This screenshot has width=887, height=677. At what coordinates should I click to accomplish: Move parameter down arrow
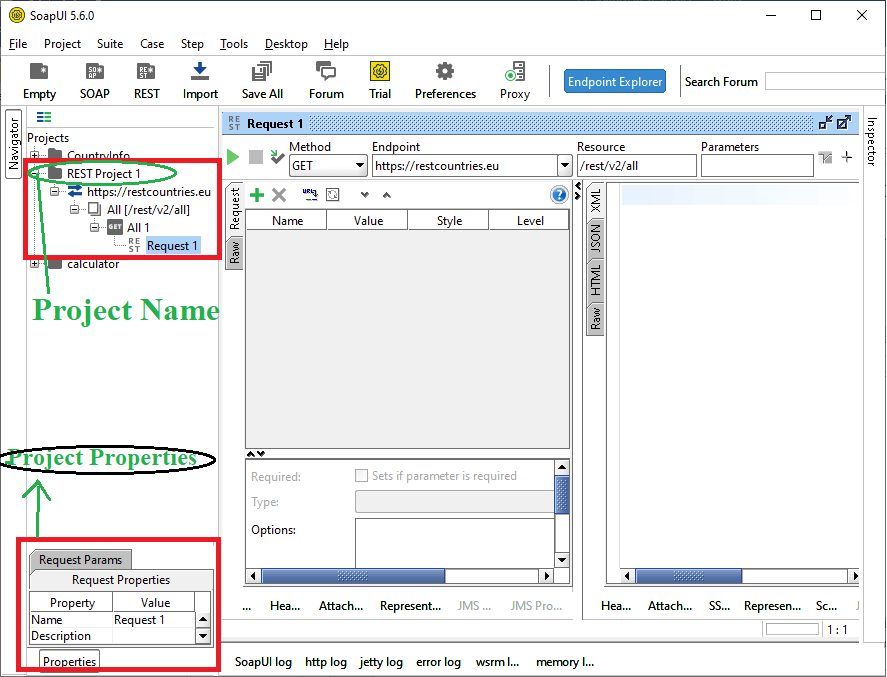point(365,195)
